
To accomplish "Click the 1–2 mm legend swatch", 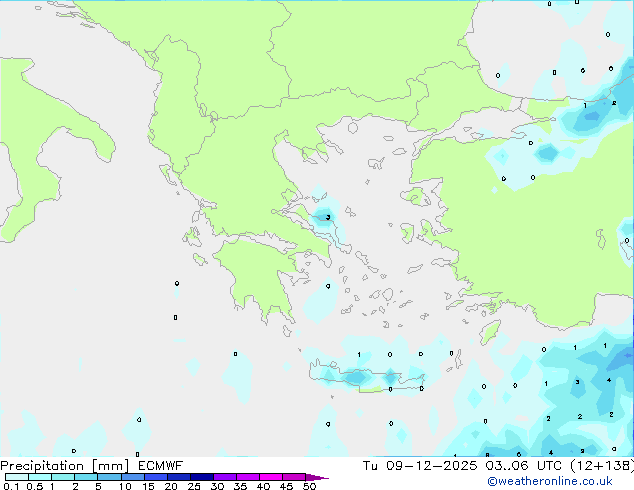I will (x=63, y=477).
